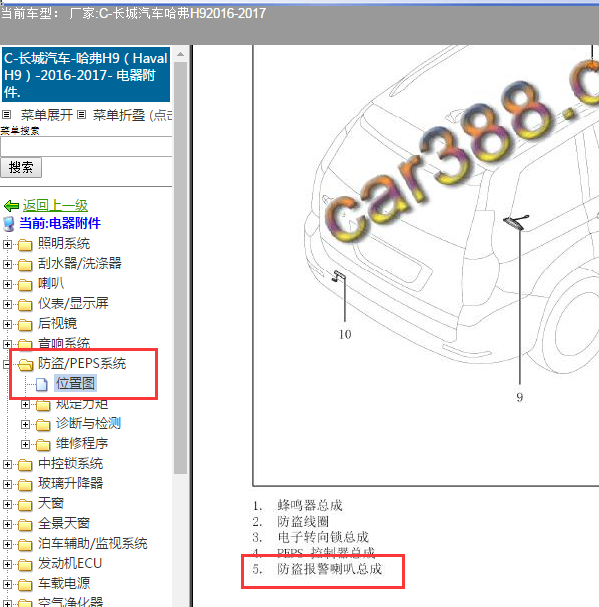Click legend text 蜂鸣器总成

click(310, 505)
